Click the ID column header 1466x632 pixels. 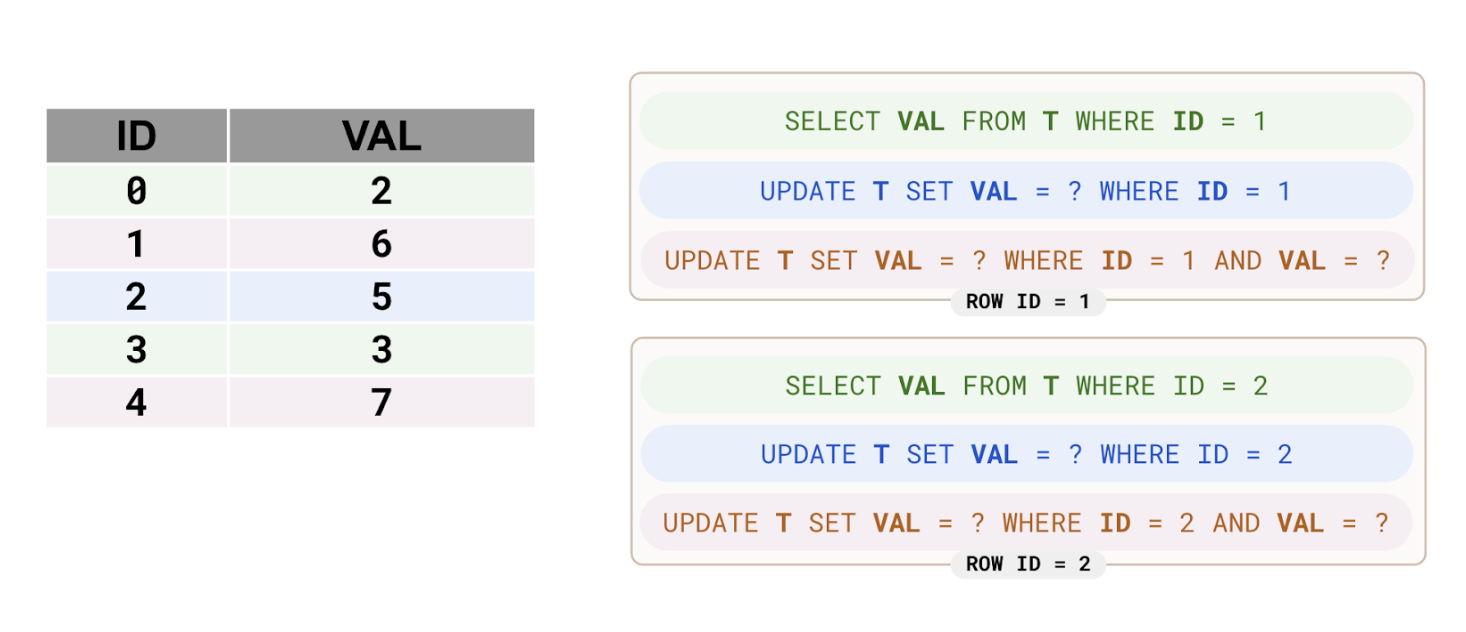tap(137, 136)
